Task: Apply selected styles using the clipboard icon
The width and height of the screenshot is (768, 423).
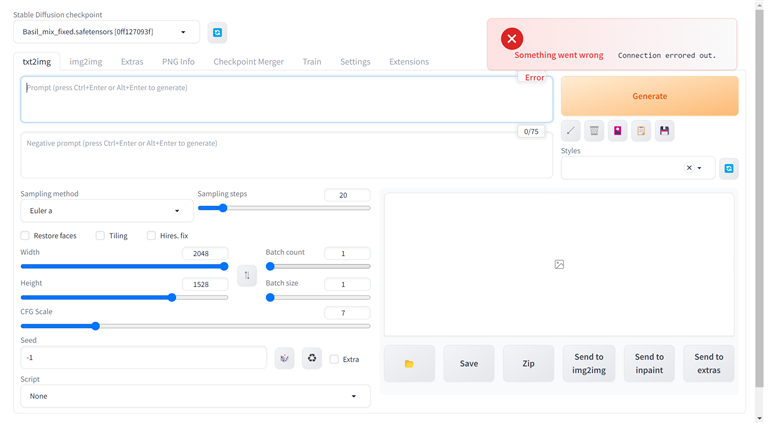Action: 641,131
